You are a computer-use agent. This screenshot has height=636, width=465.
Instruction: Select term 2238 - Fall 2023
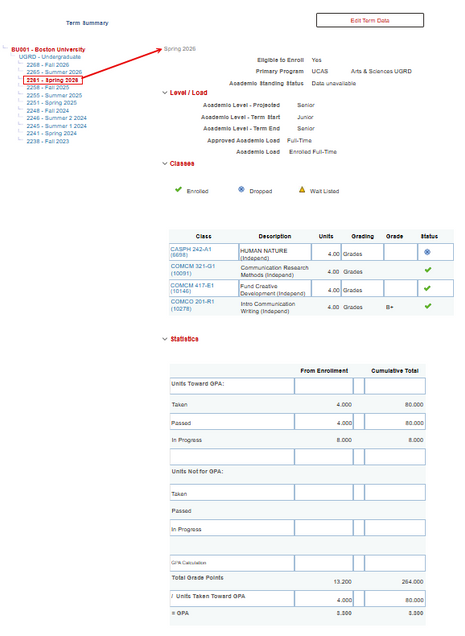coord(48,141)
